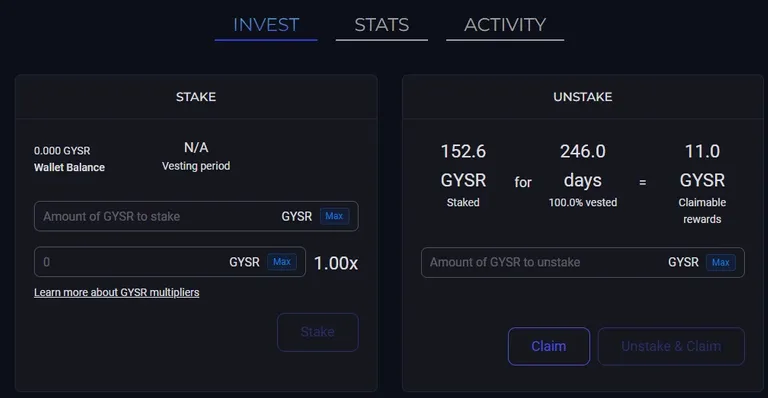Click the Stake button
This screenshot has width=768, height=398.
[x=318, y=332]
